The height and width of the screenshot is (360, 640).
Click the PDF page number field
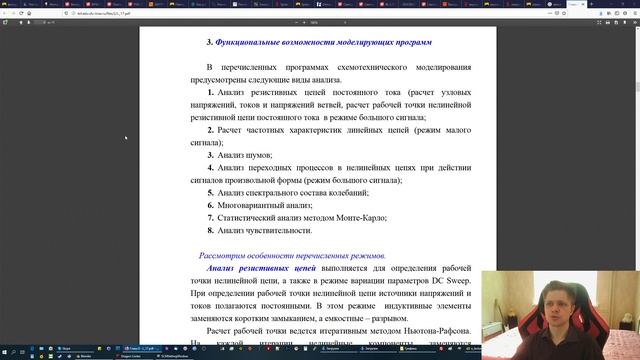point(40,22)
